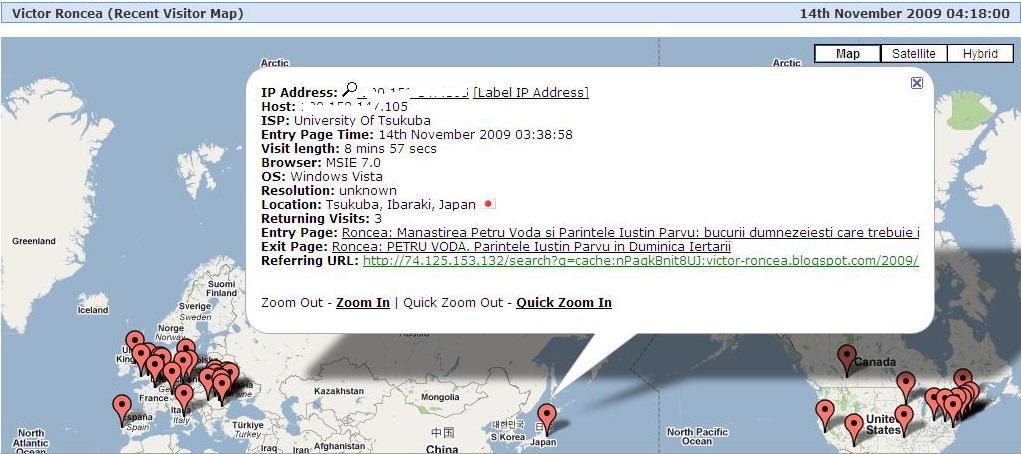Open the green Referring URL link

tap(641, 261)
